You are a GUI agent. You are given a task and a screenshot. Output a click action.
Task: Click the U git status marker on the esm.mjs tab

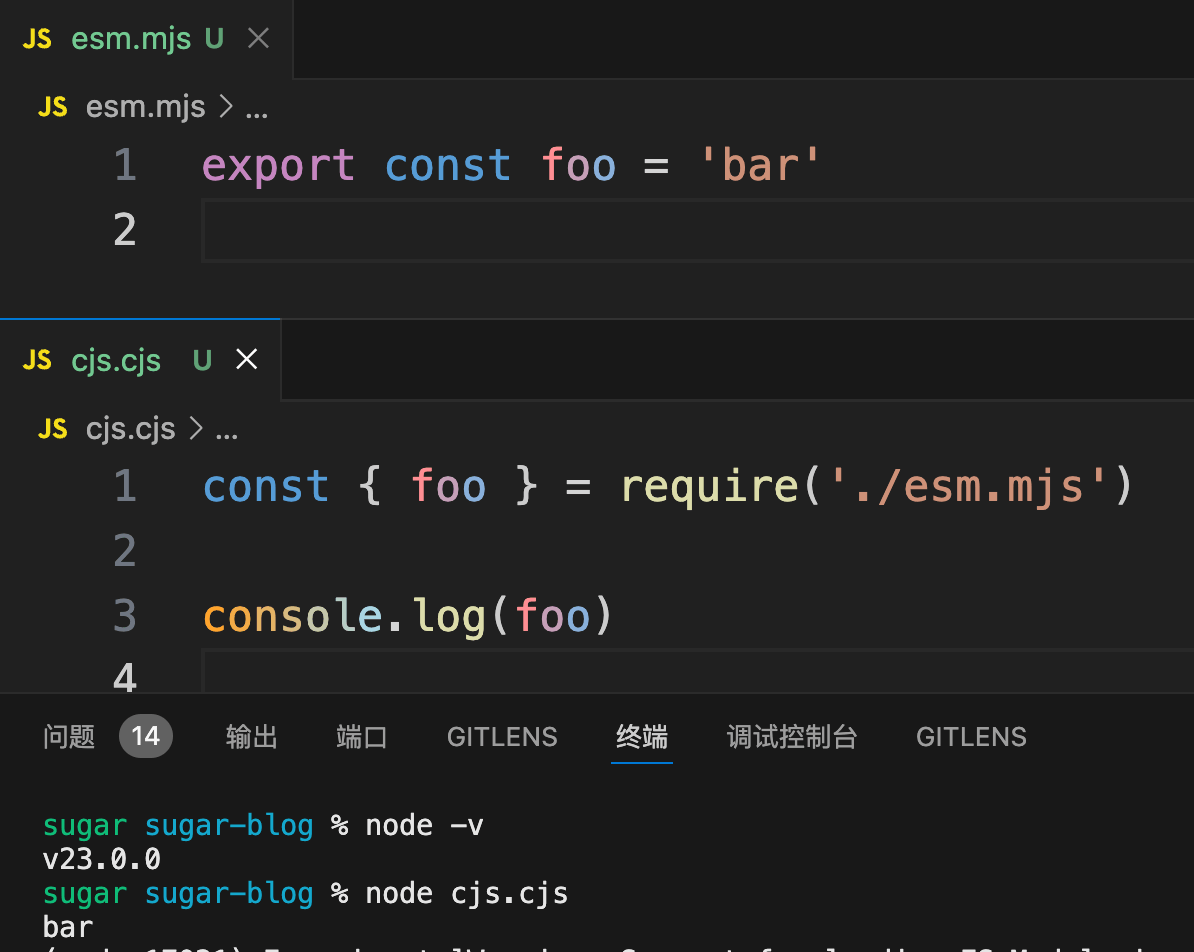click(214, 39)
